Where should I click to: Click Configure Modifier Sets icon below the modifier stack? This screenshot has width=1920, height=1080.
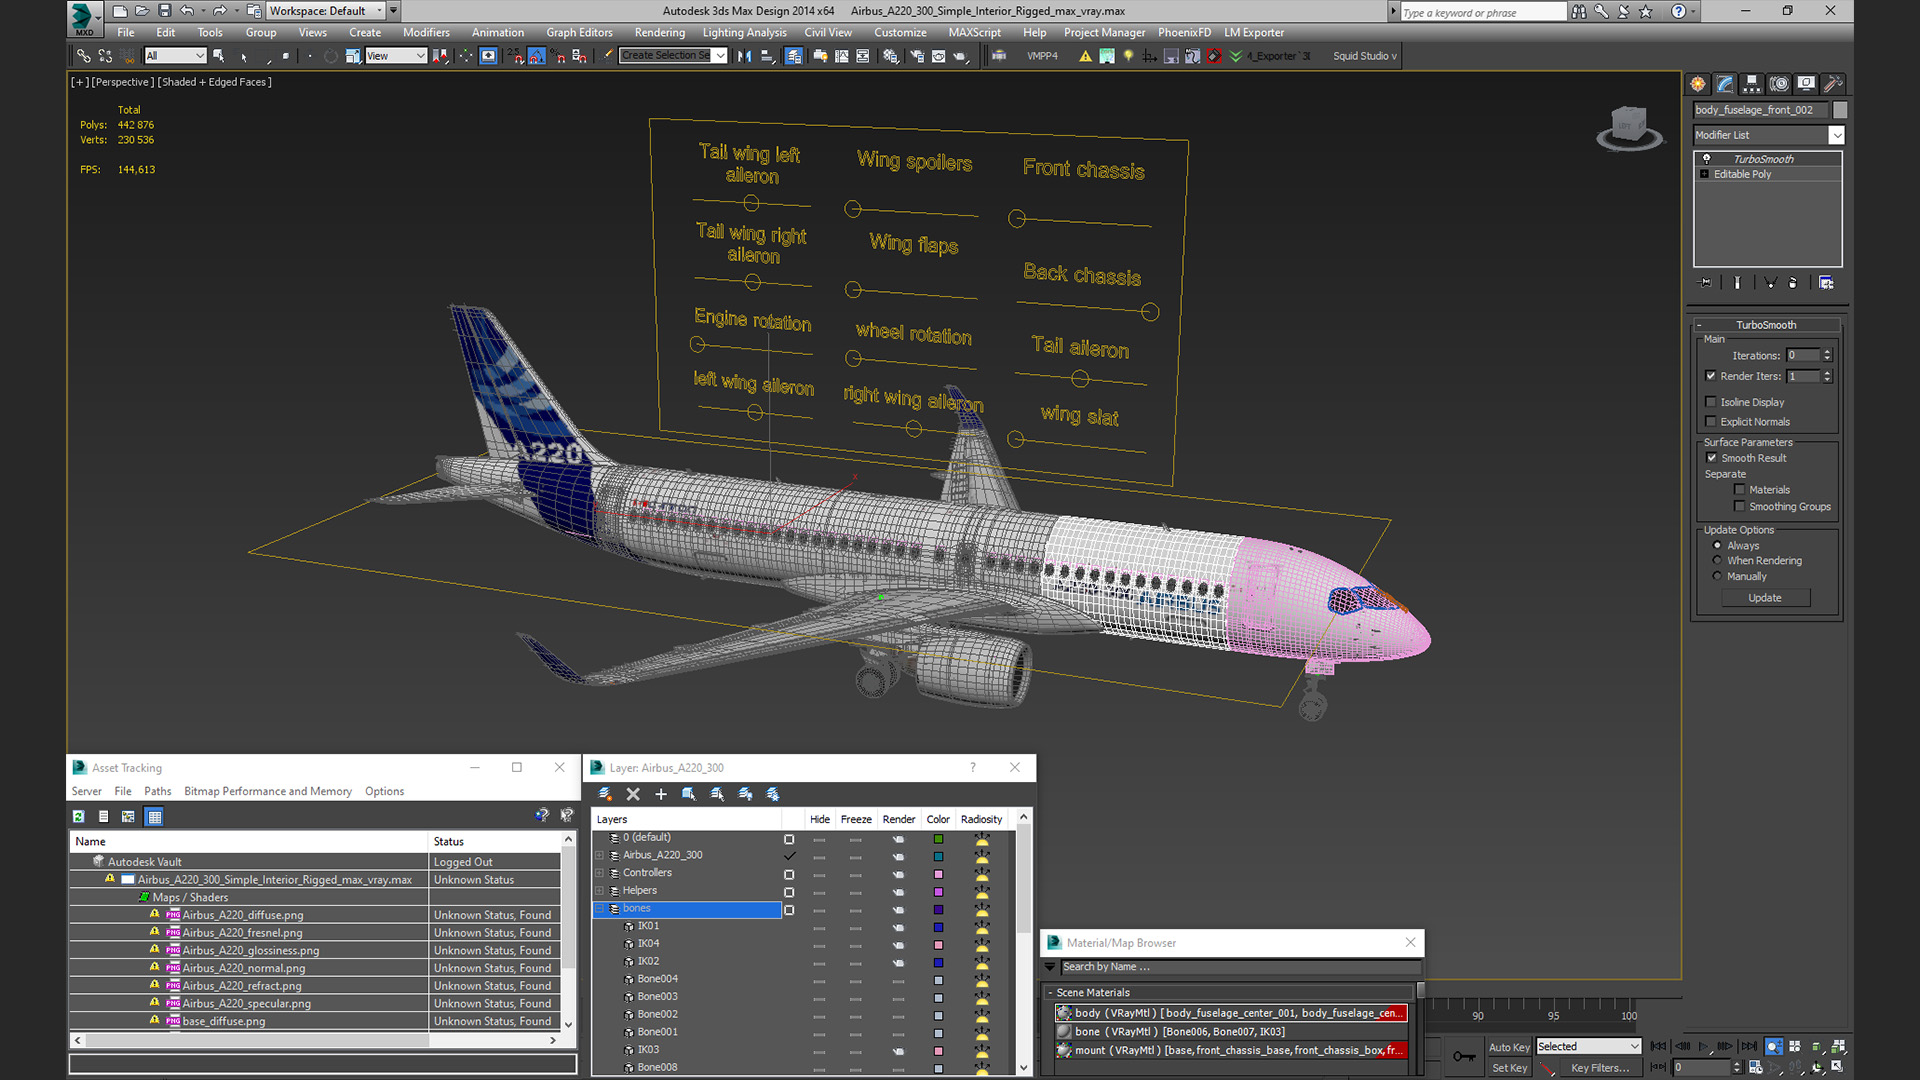pyautogui.click(x=1826, y=283)
